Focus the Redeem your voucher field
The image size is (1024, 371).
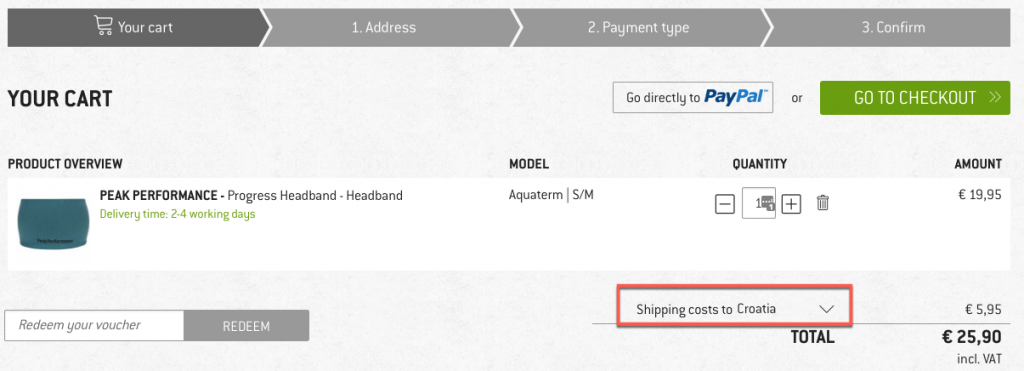(x=94, y=325)
